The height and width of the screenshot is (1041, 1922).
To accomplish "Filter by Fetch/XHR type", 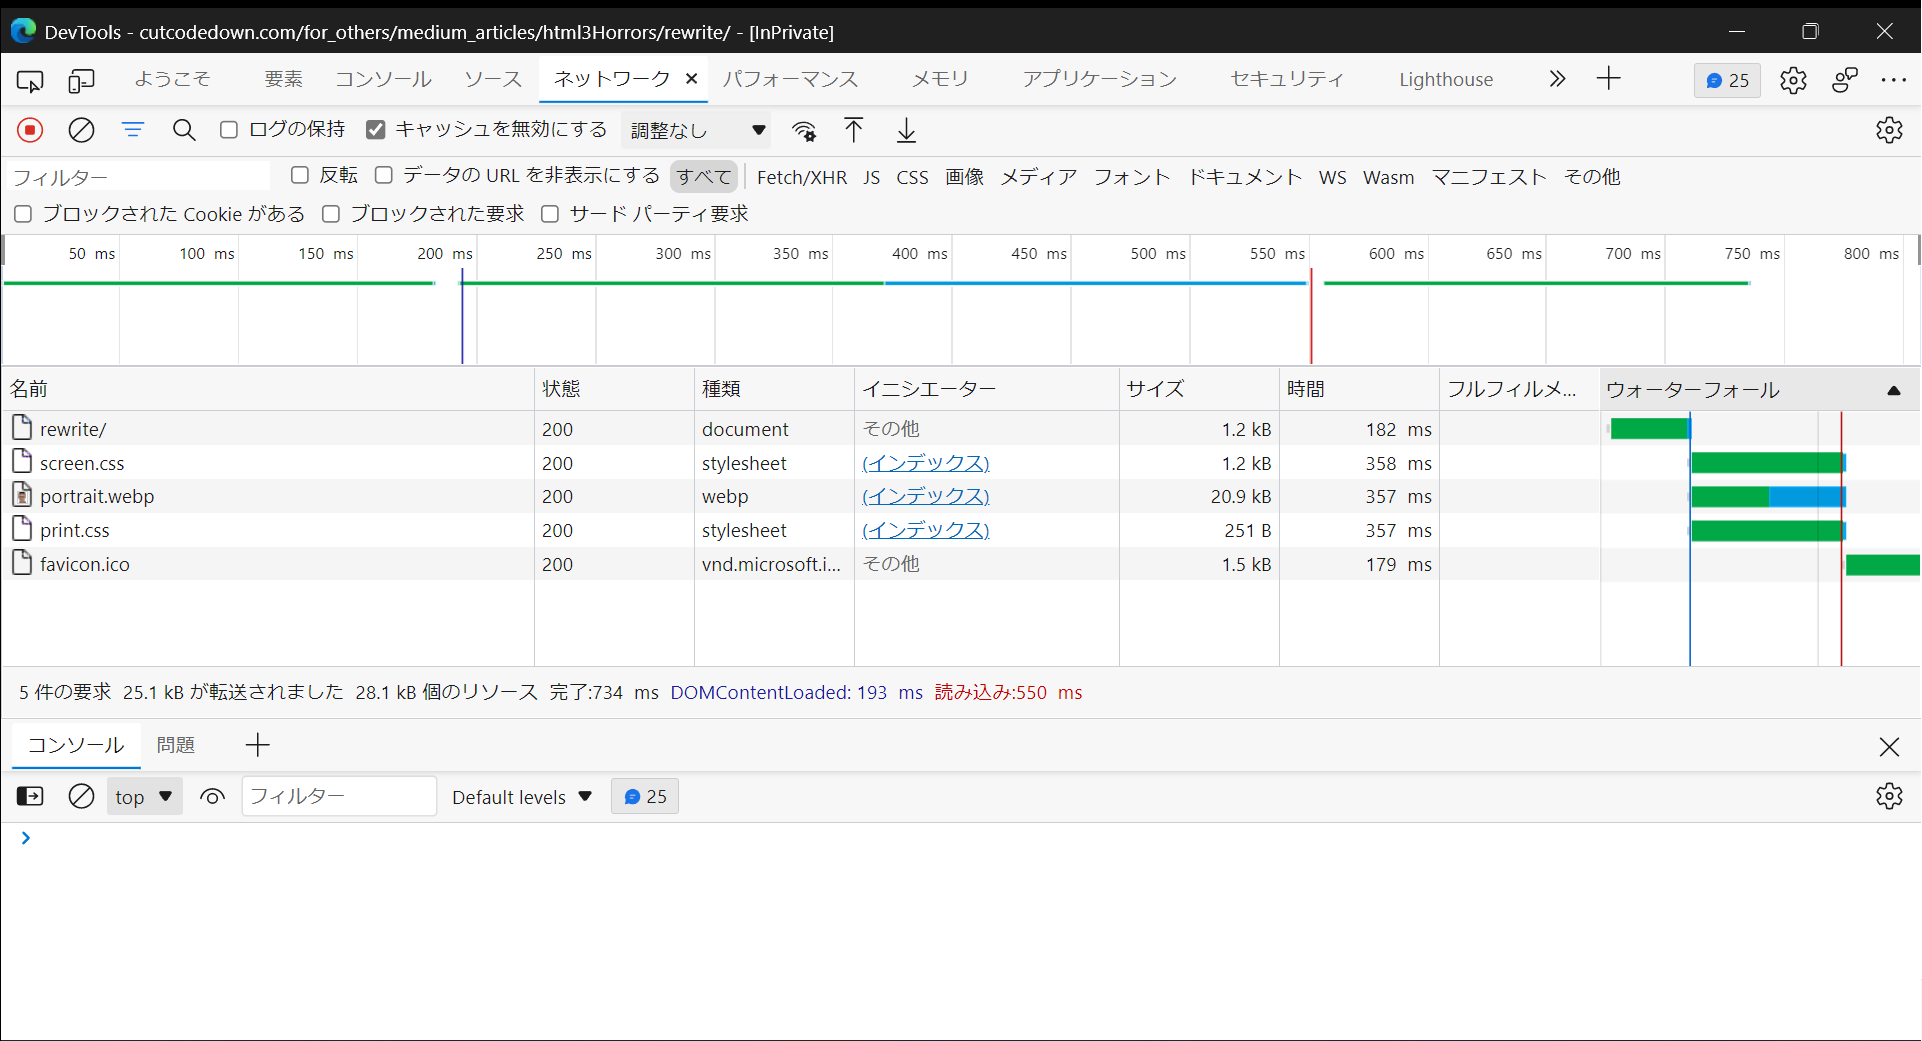I will [802, 177].
